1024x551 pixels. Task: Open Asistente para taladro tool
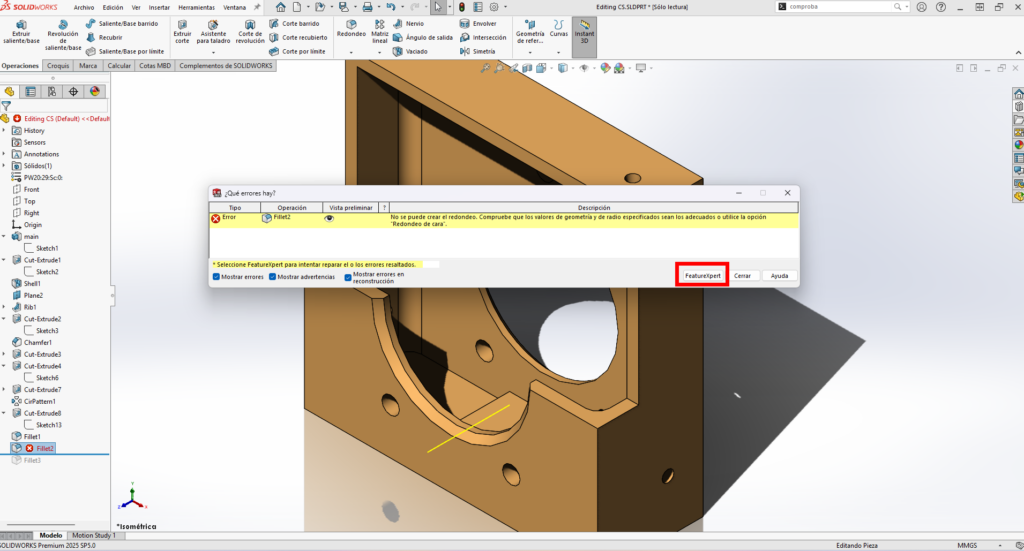coord(213,32)
